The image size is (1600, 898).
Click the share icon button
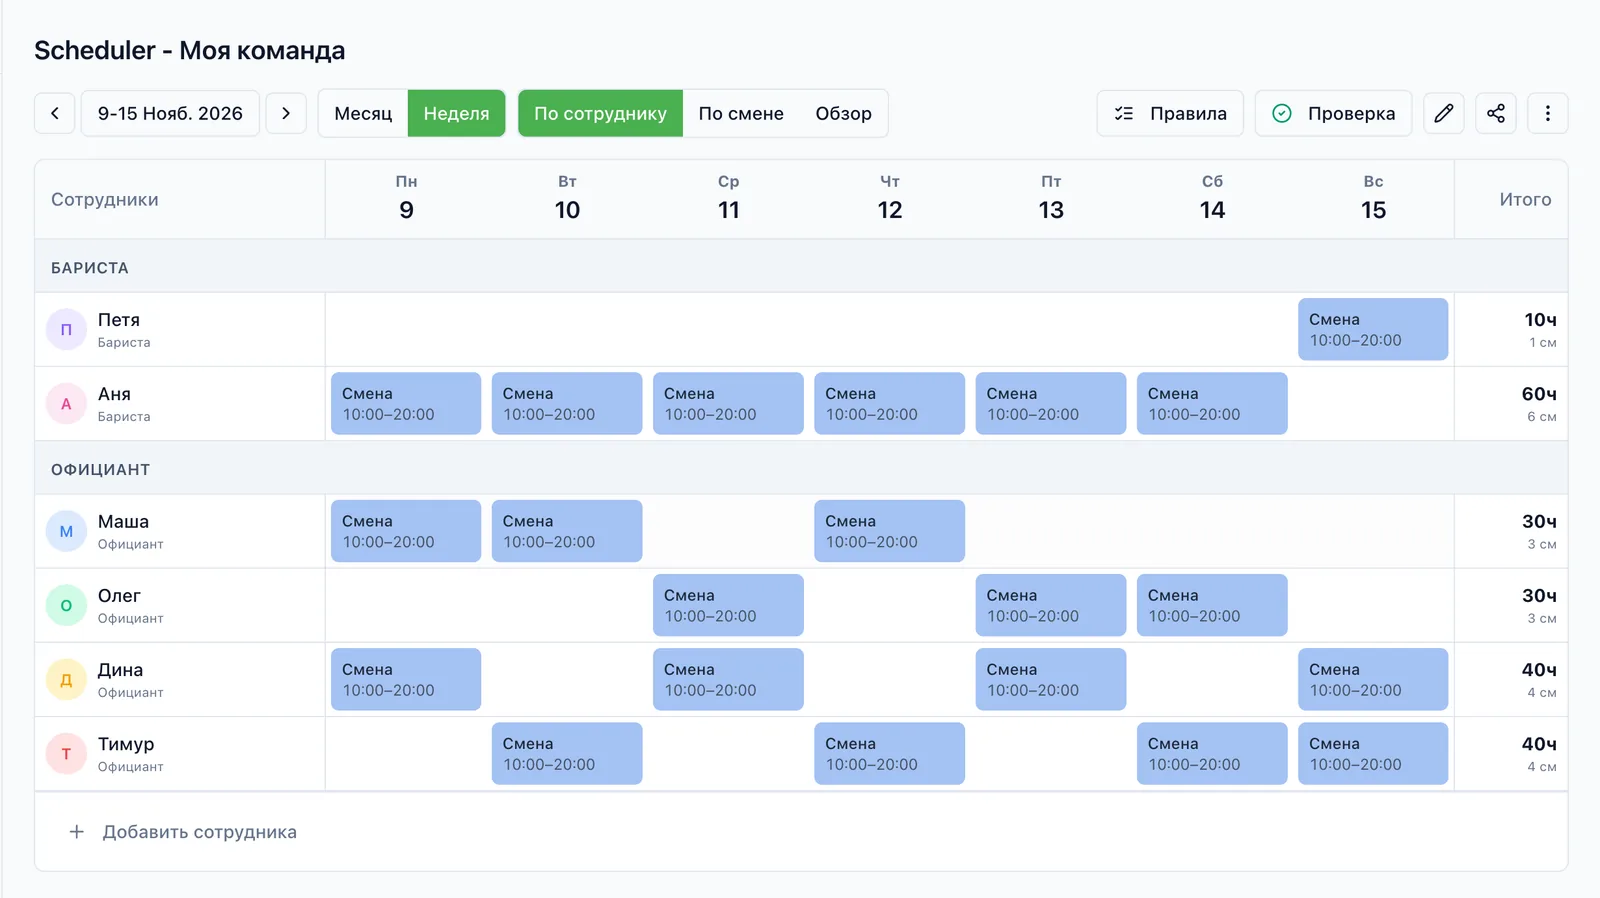[1496, 113]
